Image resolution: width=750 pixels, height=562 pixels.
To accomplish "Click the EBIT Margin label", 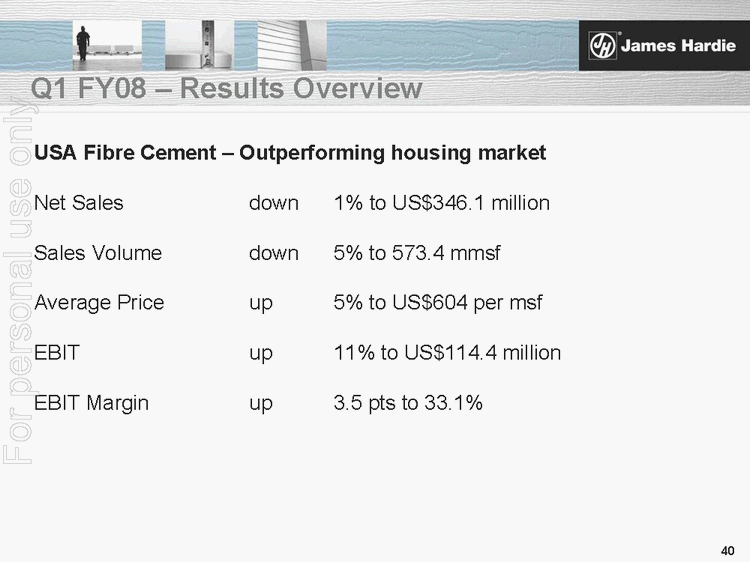I will pyautogui.click(x=91, y=403).
